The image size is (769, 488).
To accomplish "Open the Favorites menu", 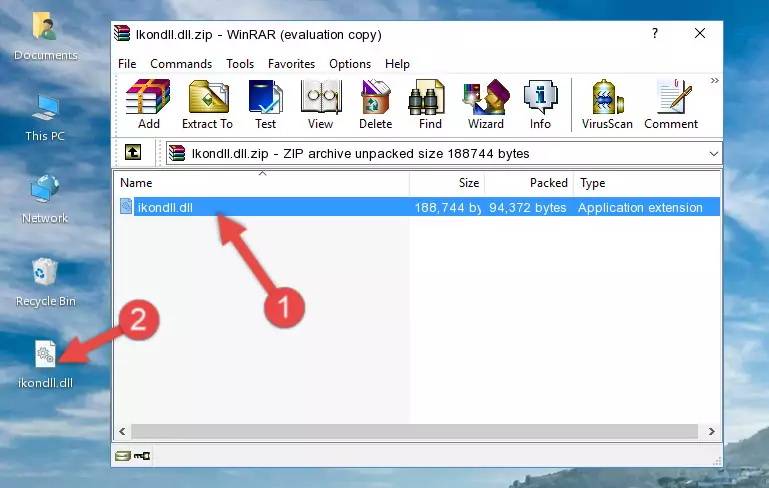I will pyautogui.click(x=291, y=64).
